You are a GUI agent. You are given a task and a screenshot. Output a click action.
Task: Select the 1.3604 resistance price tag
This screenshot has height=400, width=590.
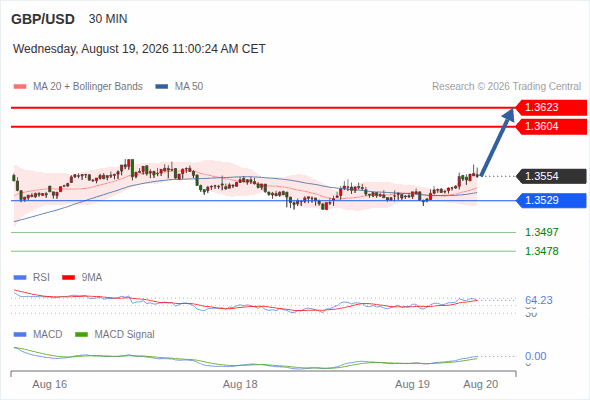pos(551,126)
